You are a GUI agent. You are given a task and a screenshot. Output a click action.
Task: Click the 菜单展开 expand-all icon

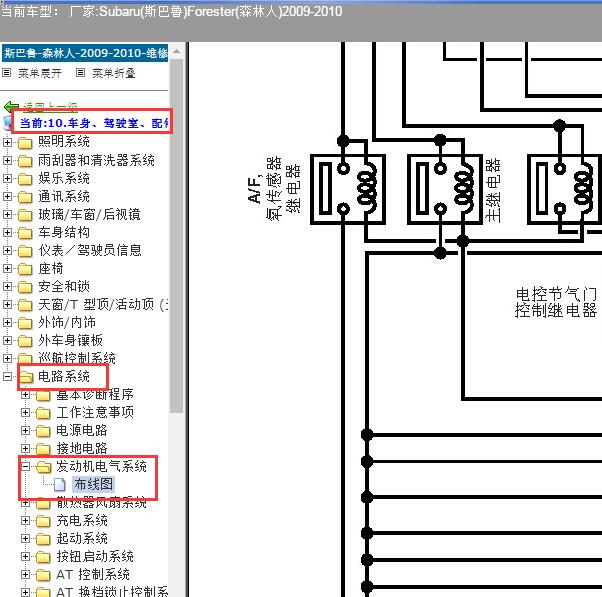[x=7, y=73]
